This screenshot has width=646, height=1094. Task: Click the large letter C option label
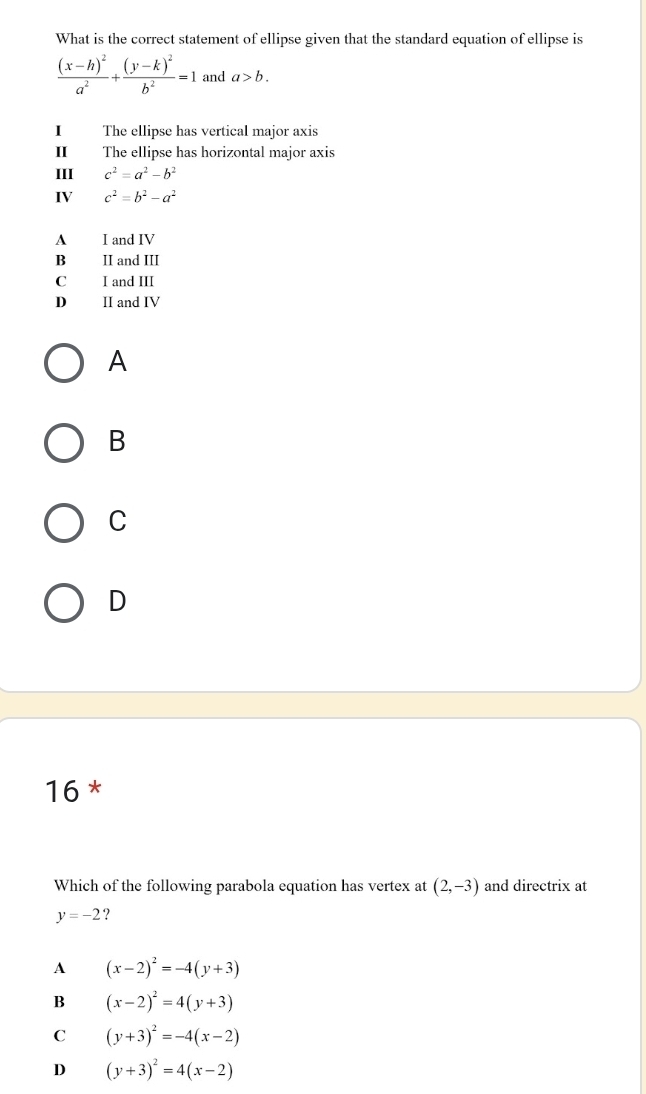(118, 521)
